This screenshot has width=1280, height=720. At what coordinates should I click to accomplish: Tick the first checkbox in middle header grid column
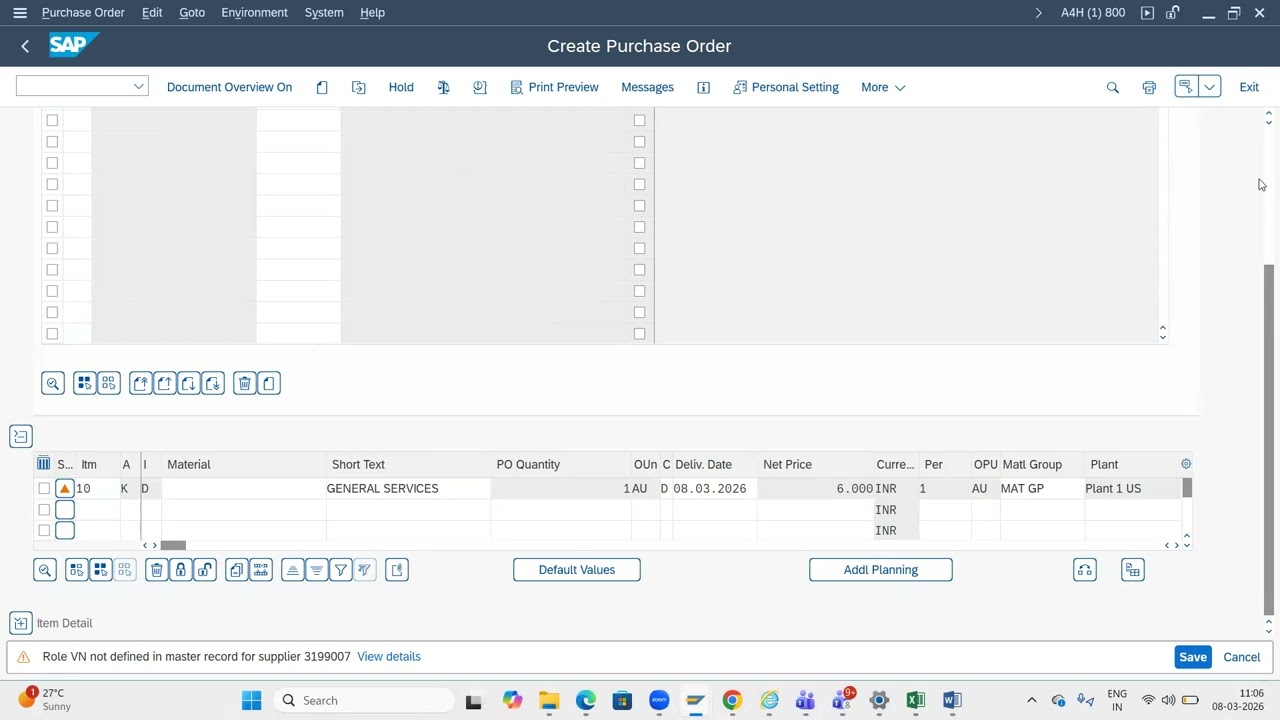pyautogui.click(x=639, y=120)
